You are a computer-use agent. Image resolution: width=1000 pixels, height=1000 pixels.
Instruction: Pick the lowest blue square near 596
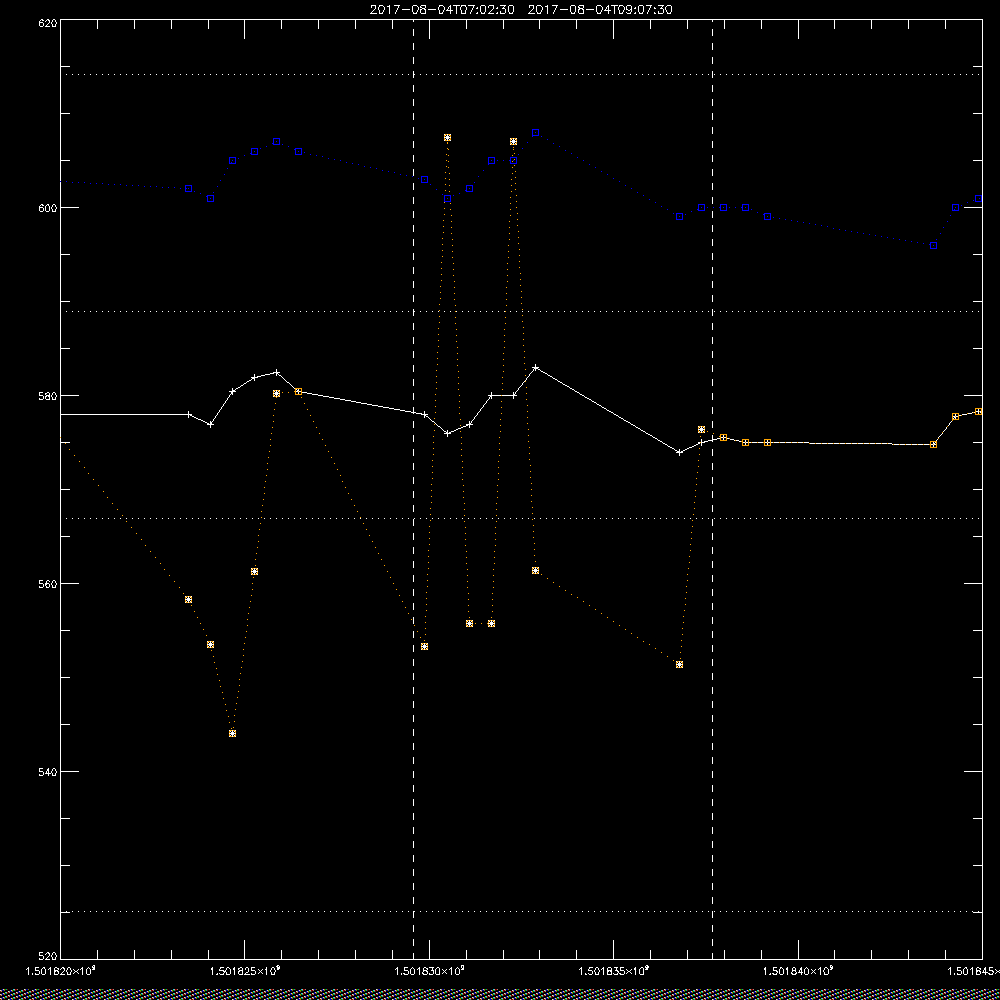(x=934, y=246)
